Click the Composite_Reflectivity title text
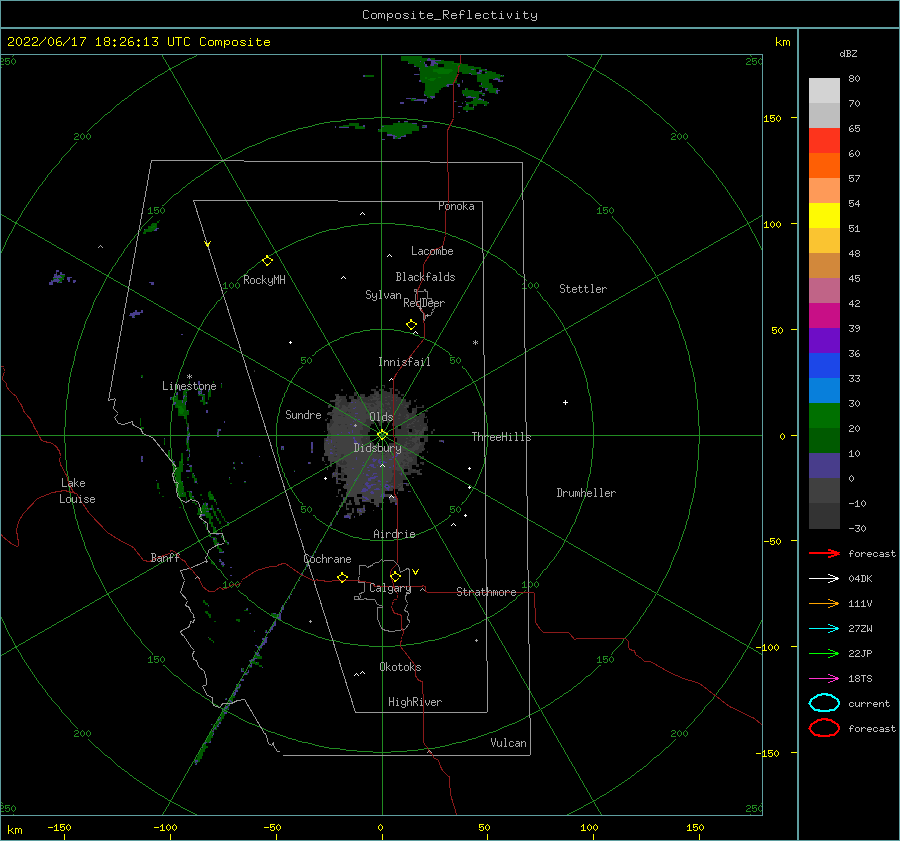Image resolution: width=900 pixels, height=841 pixels. tap(450, 15)
